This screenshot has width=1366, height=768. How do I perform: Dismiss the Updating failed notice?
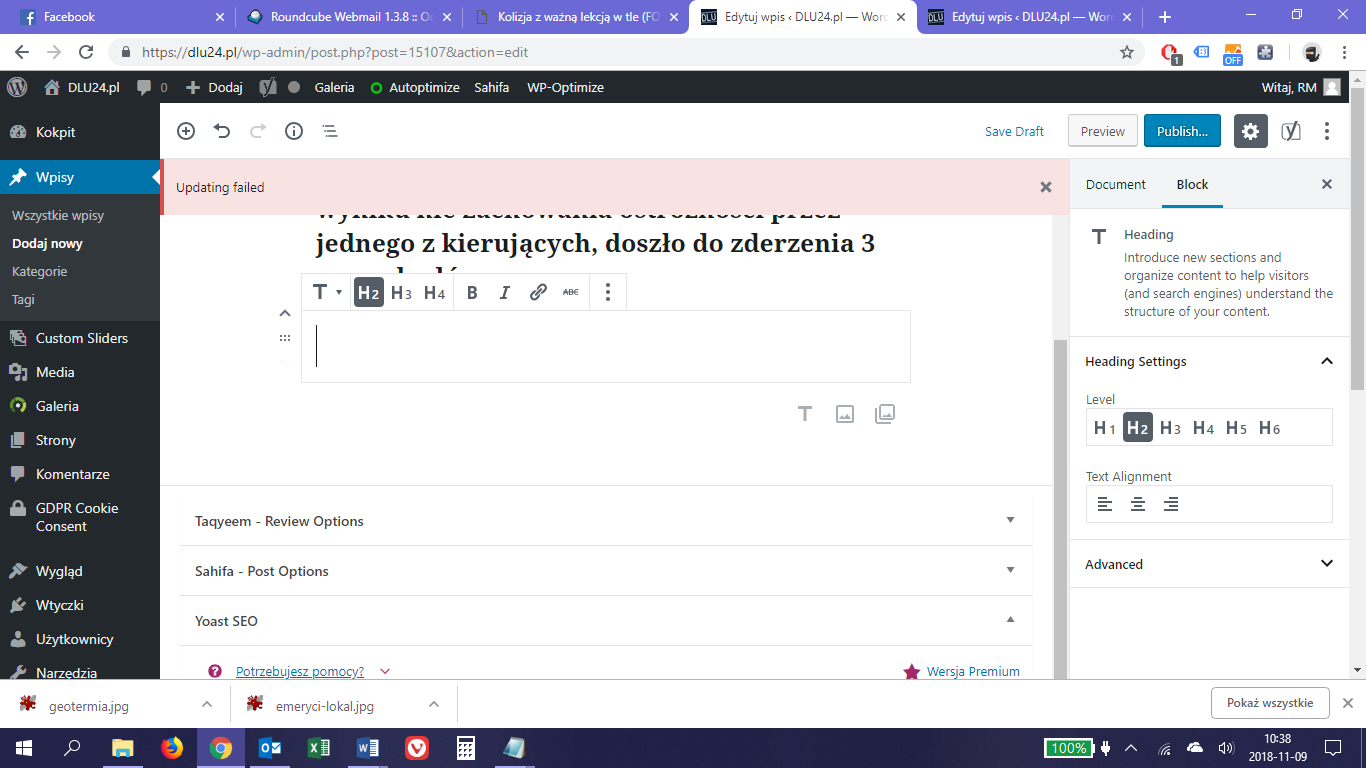pyautogui.click(x=1045, y=187)
